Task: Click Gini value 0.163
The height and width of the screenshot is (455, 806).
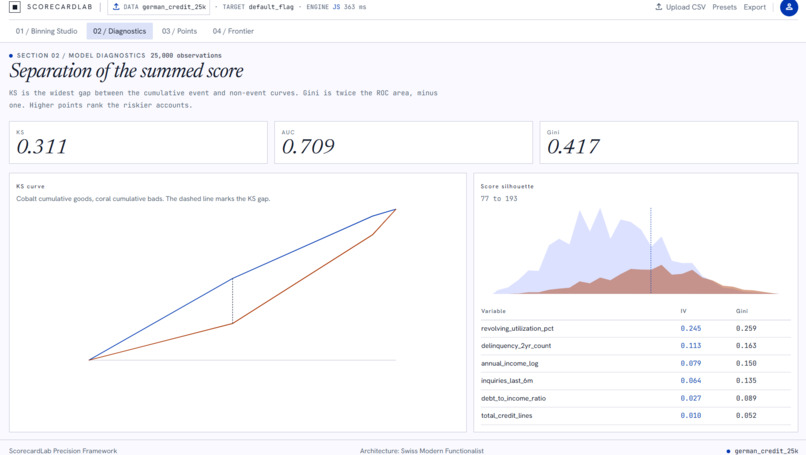Action: click(746, 346)
